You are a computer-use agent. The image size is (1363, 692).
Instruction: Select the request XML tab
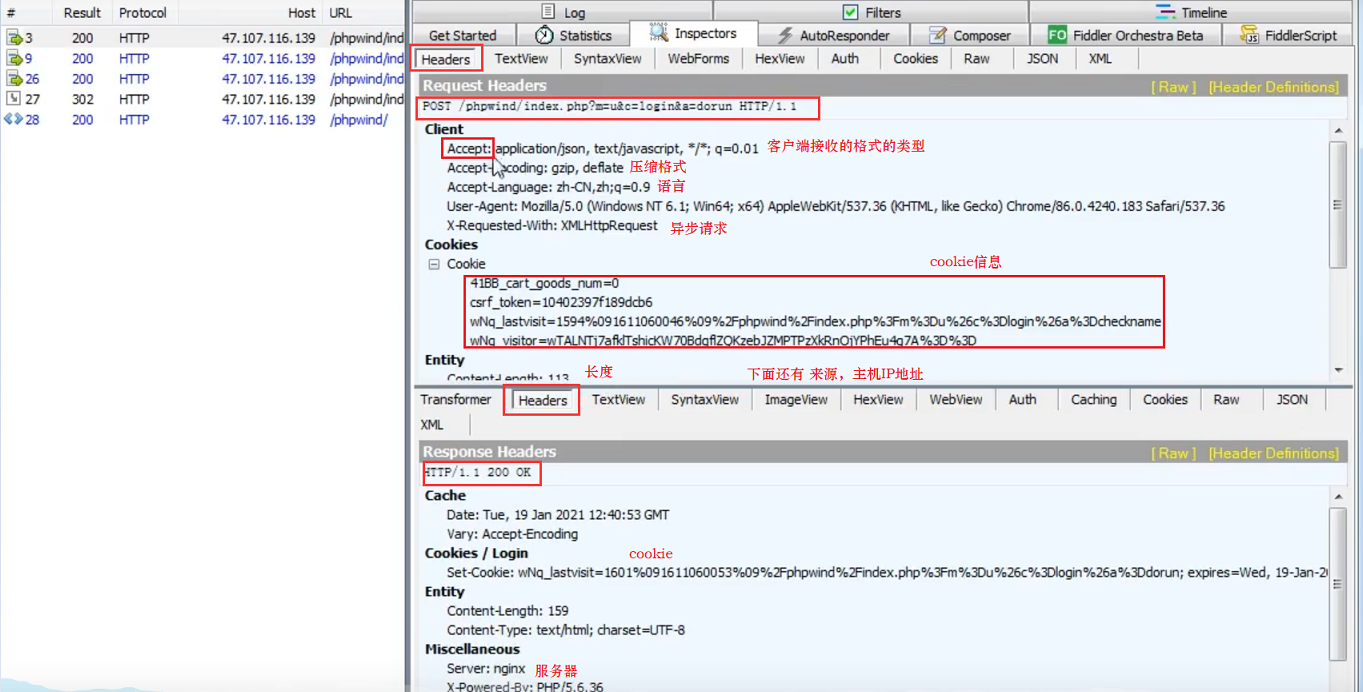pos(1100,59)
